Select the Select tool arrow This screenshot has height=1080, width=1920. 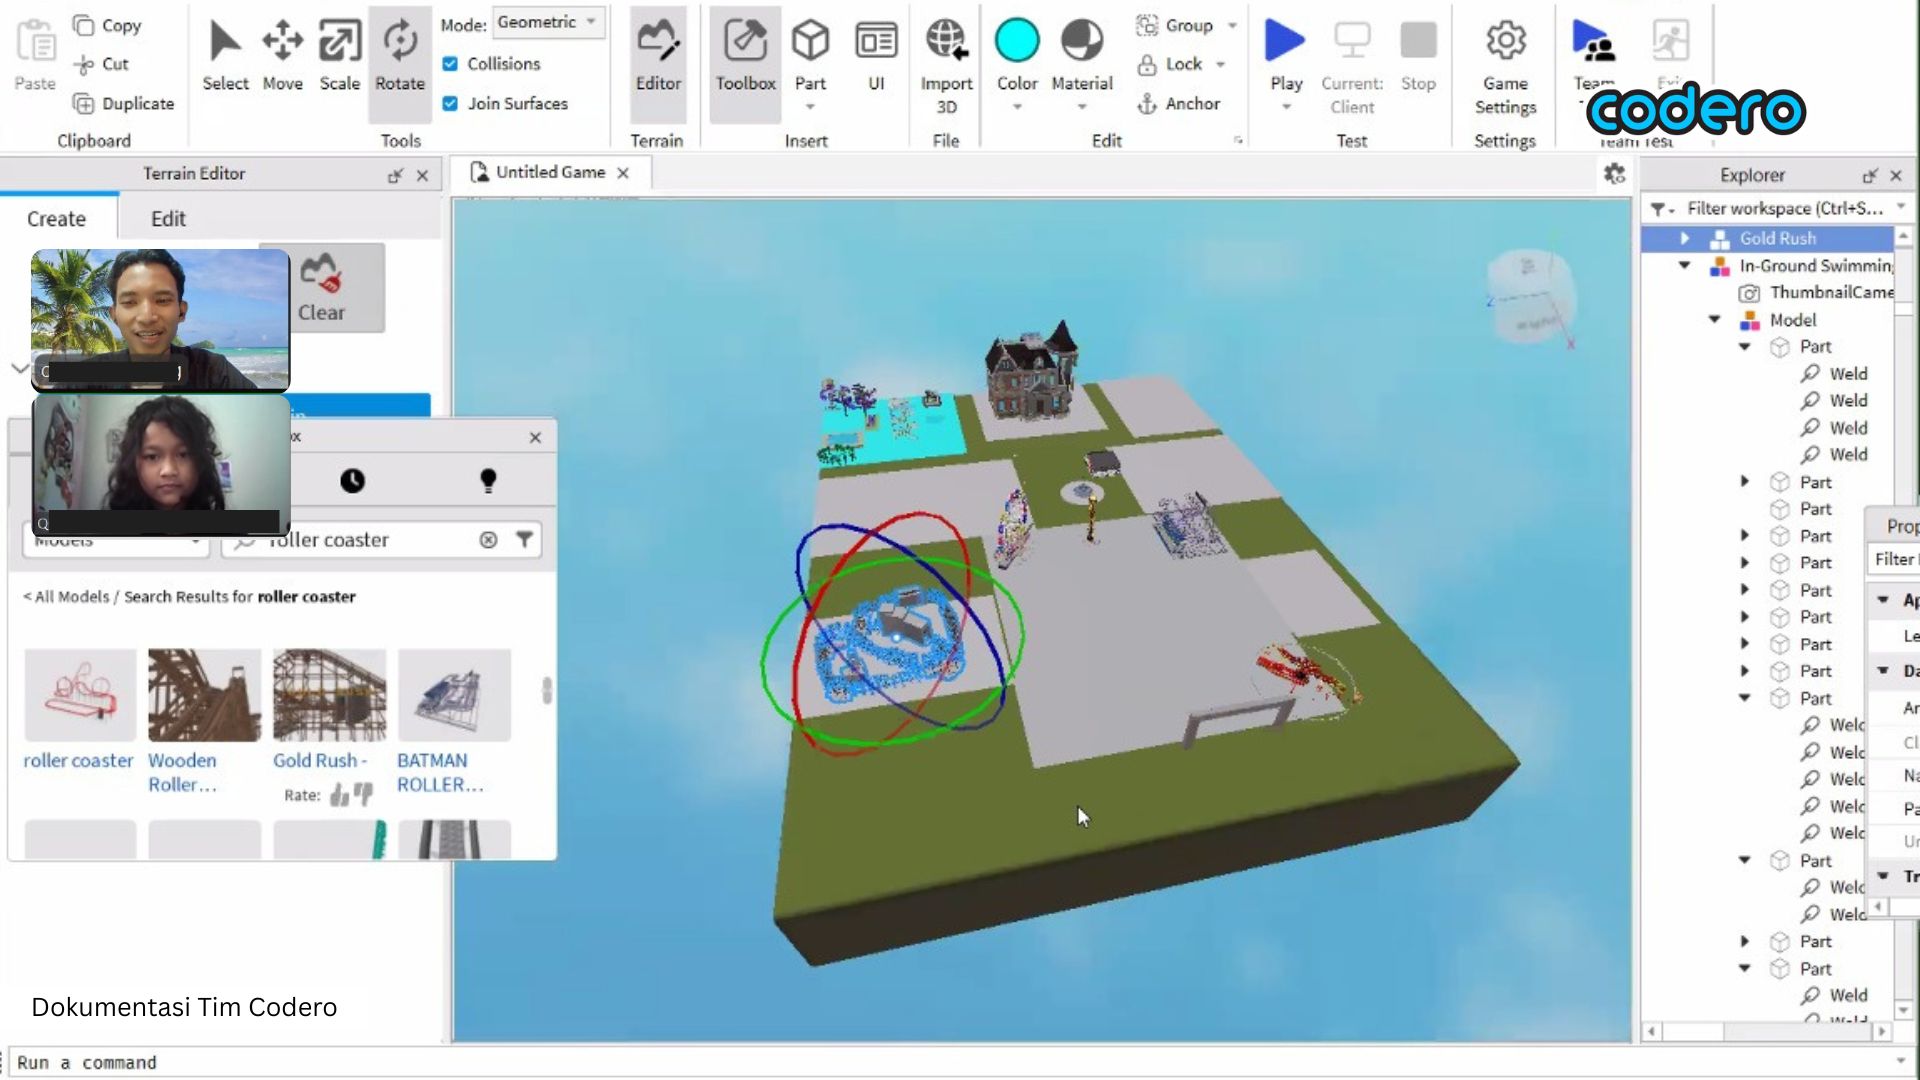coord(225,56)
